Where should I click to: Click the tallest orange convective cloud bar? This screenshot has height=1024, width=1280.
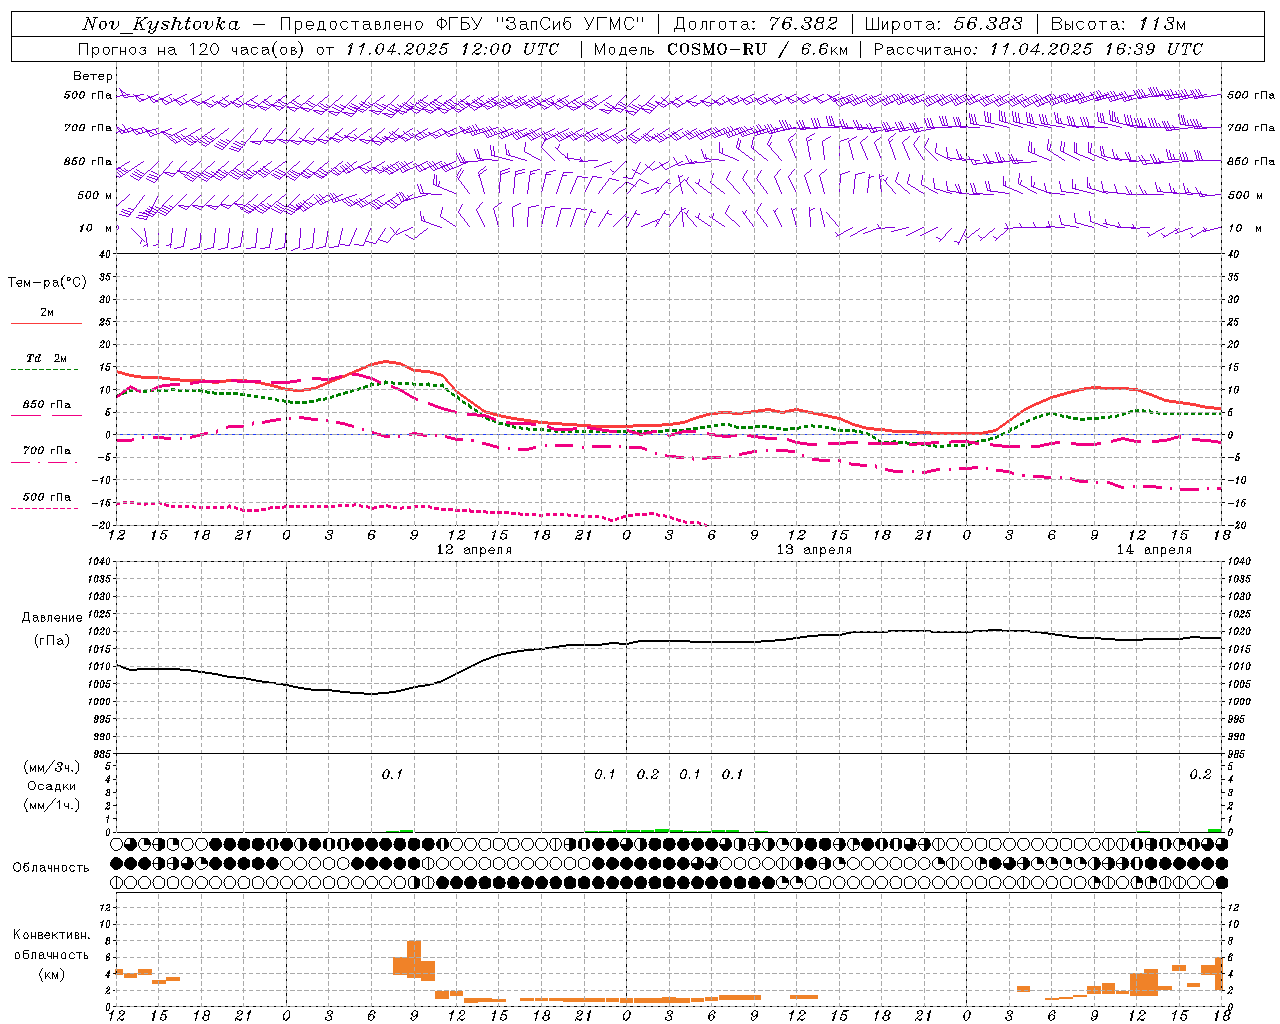pyautogui.click(x=414, y=958)
